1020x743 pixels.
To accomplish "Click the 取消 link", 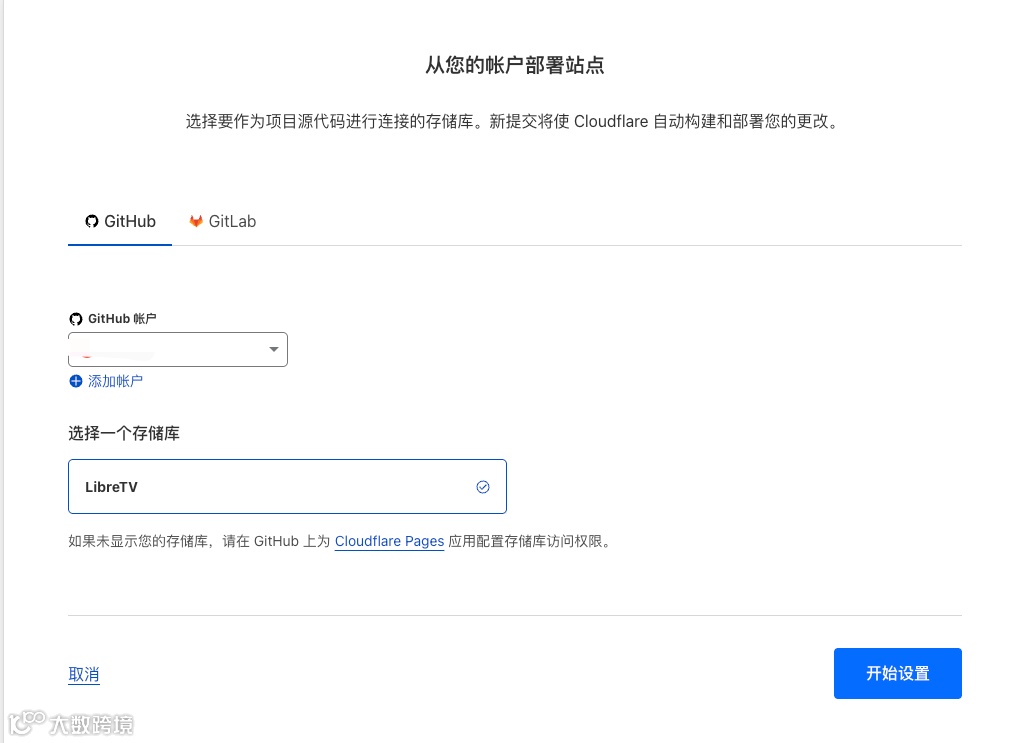I will [x=84, y=674].
